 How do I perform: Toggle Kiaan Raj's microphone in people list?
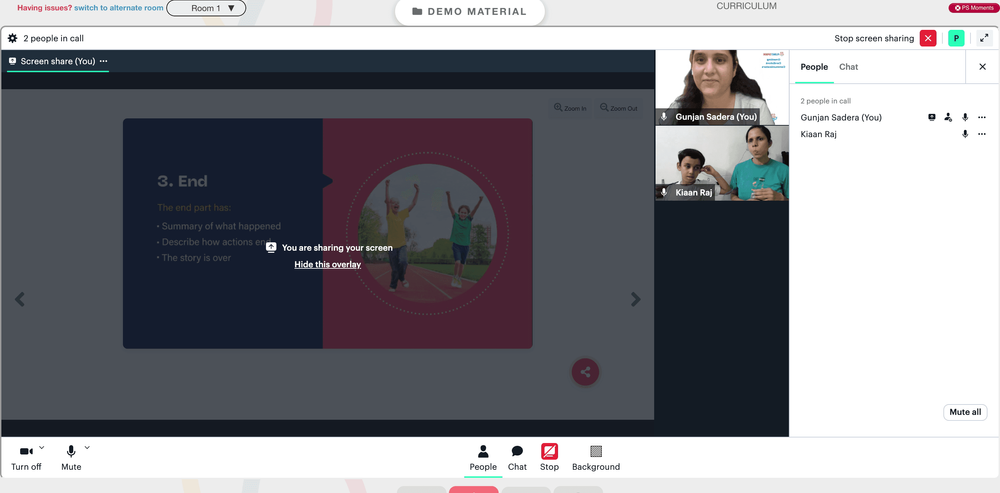point(965,134)
